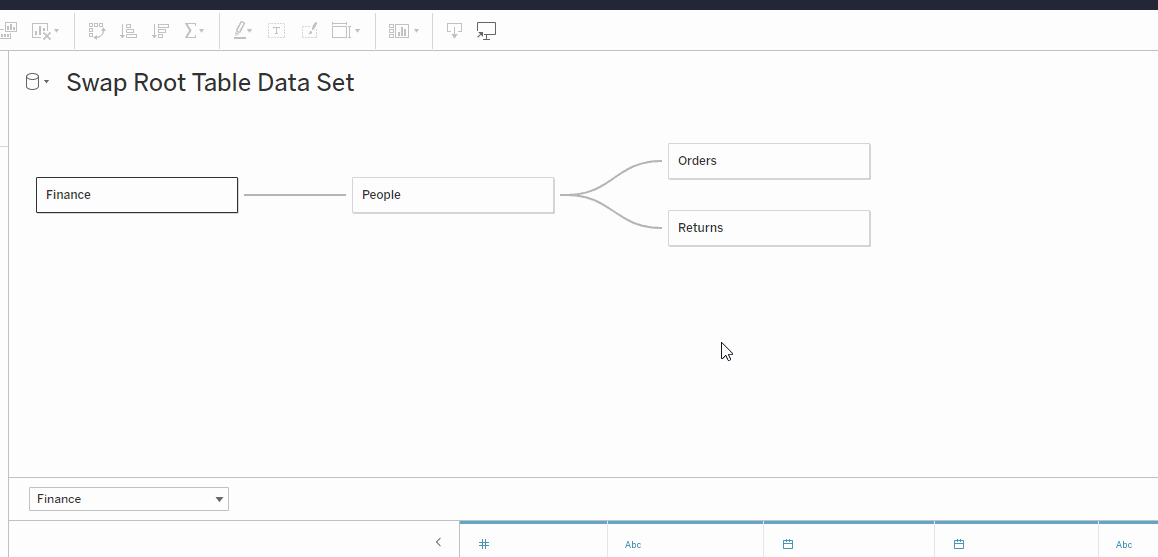
Task: Open the data source dropdown caret
Action: coord(47,82)
